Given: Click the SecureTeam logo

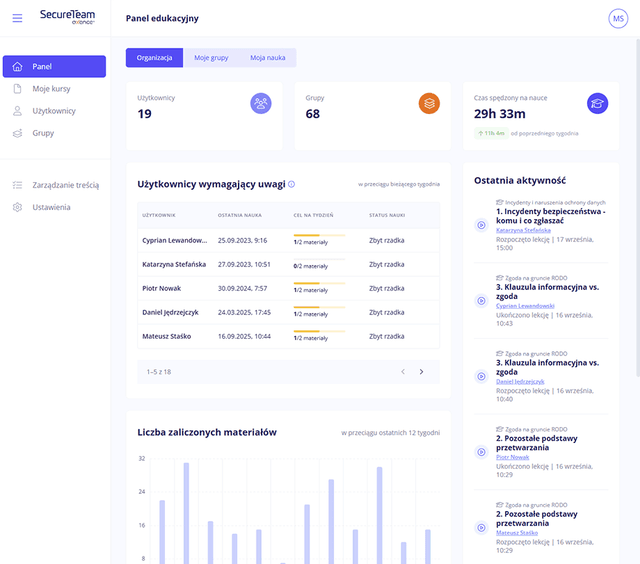Looking at the screenshot, I should pos(68,17).
